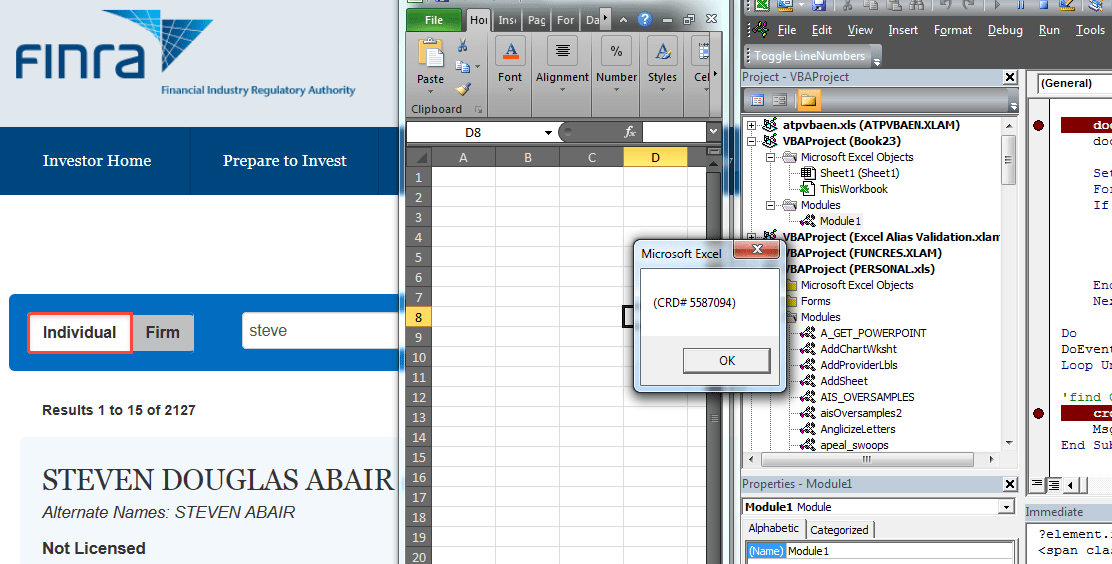Click the Reset stop icon in VBA
Image resolution: width=1112 pixels, height=564 pixels.
pos(1043,5)
